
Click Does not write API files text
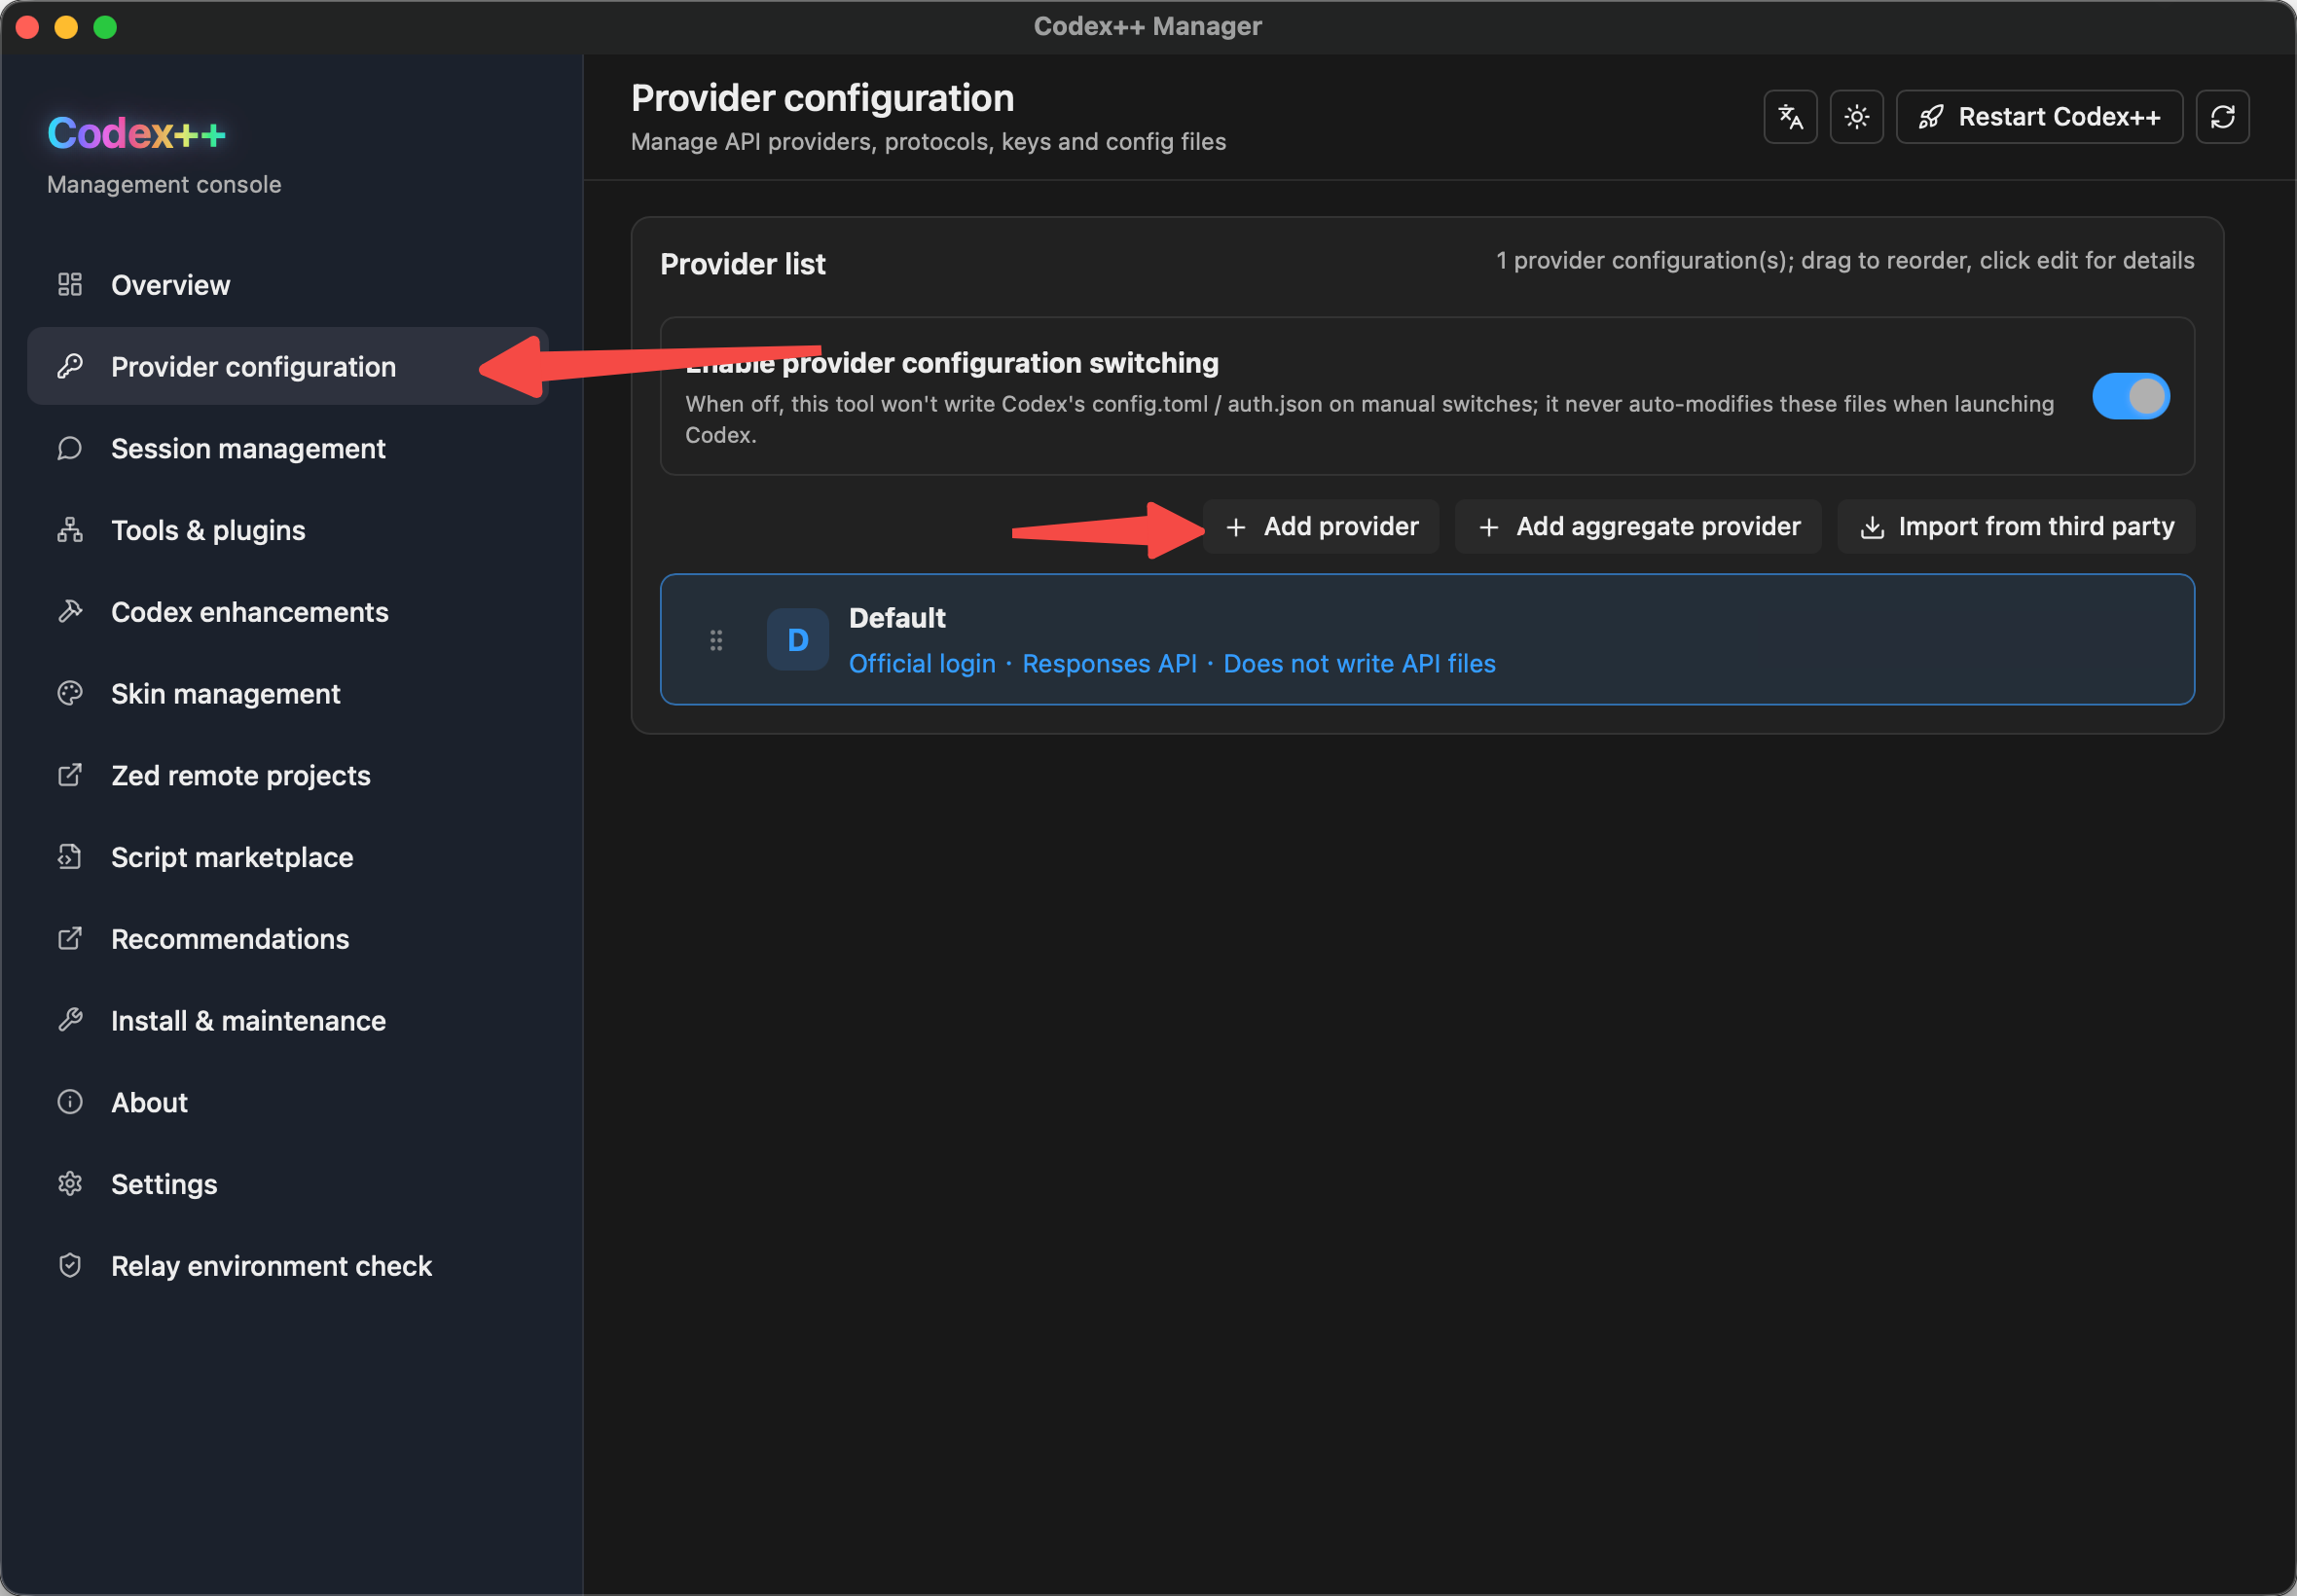(x=1359, y=664)
